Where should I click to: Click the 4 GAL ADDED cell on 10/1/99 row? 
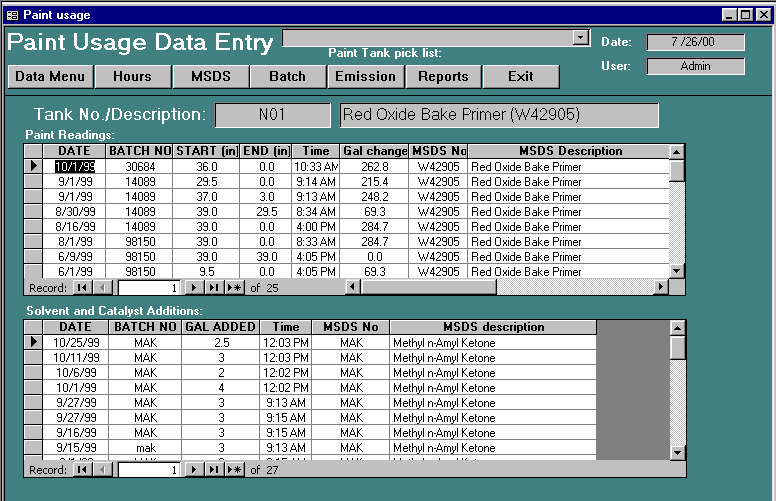[221, 387]
